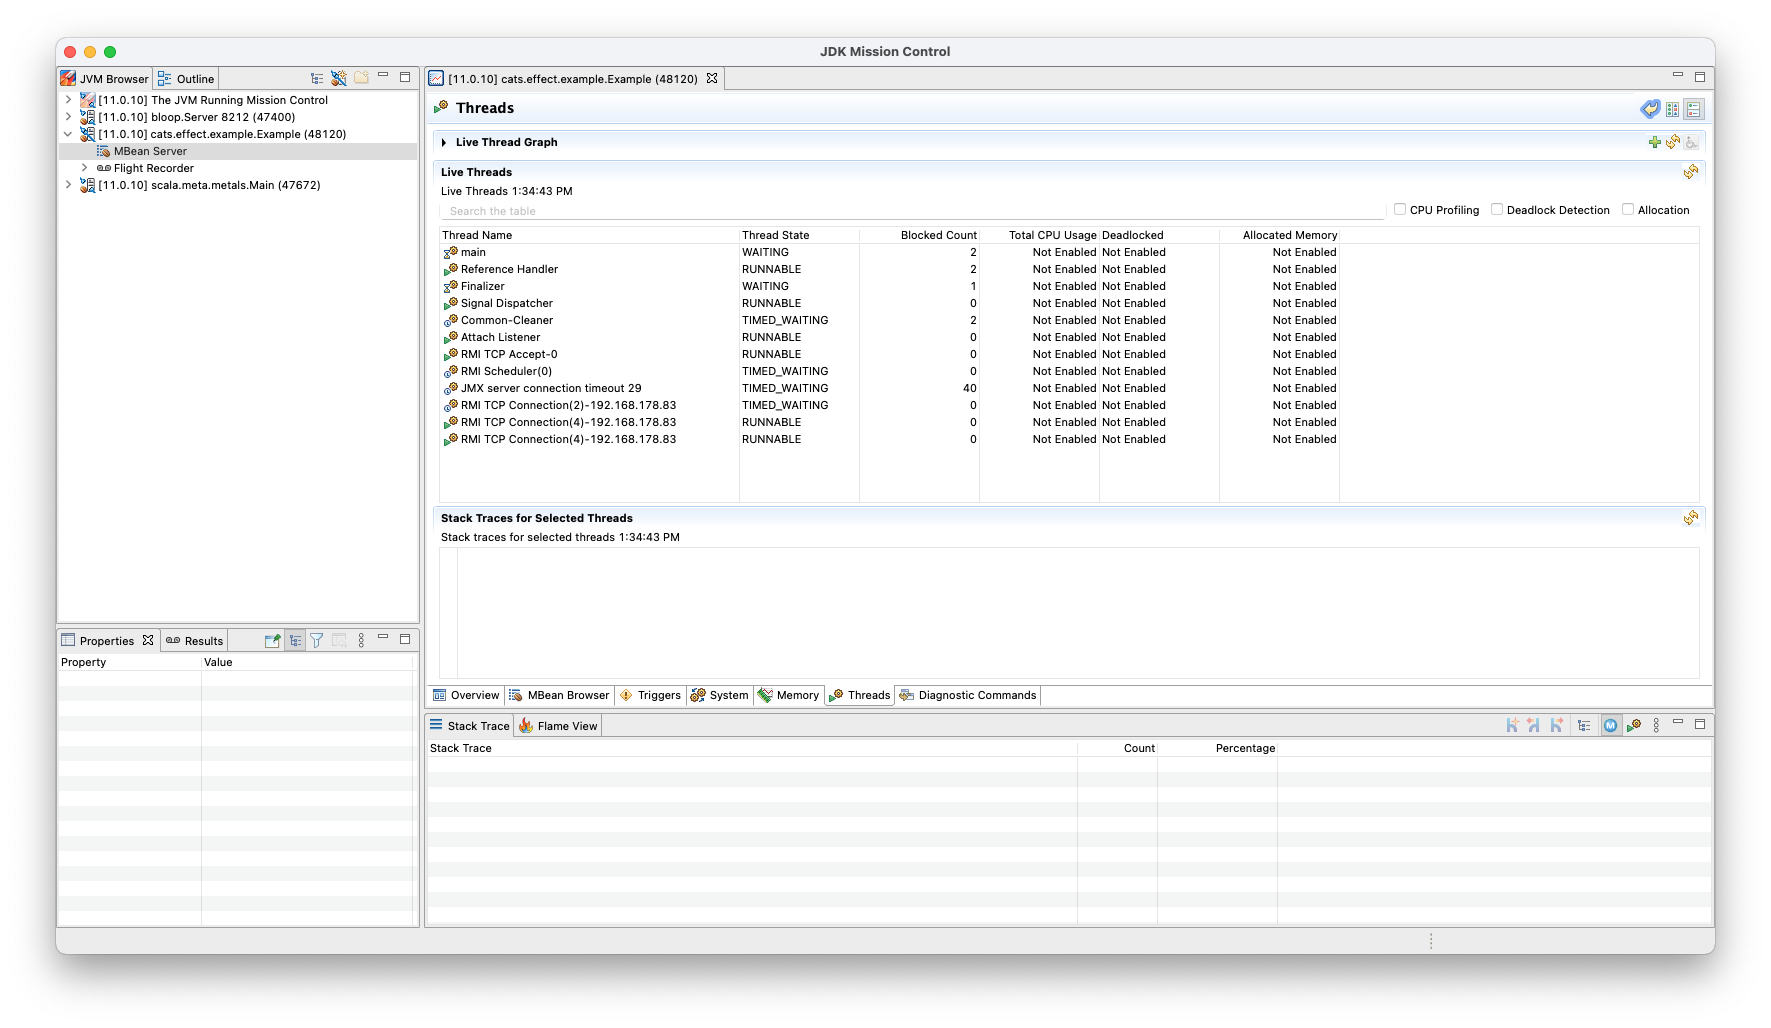This screenshot has height=1028, width=1771.
Task: Click the show-as-tree icon in Stack Trace toolbar
Action: 1584,726
